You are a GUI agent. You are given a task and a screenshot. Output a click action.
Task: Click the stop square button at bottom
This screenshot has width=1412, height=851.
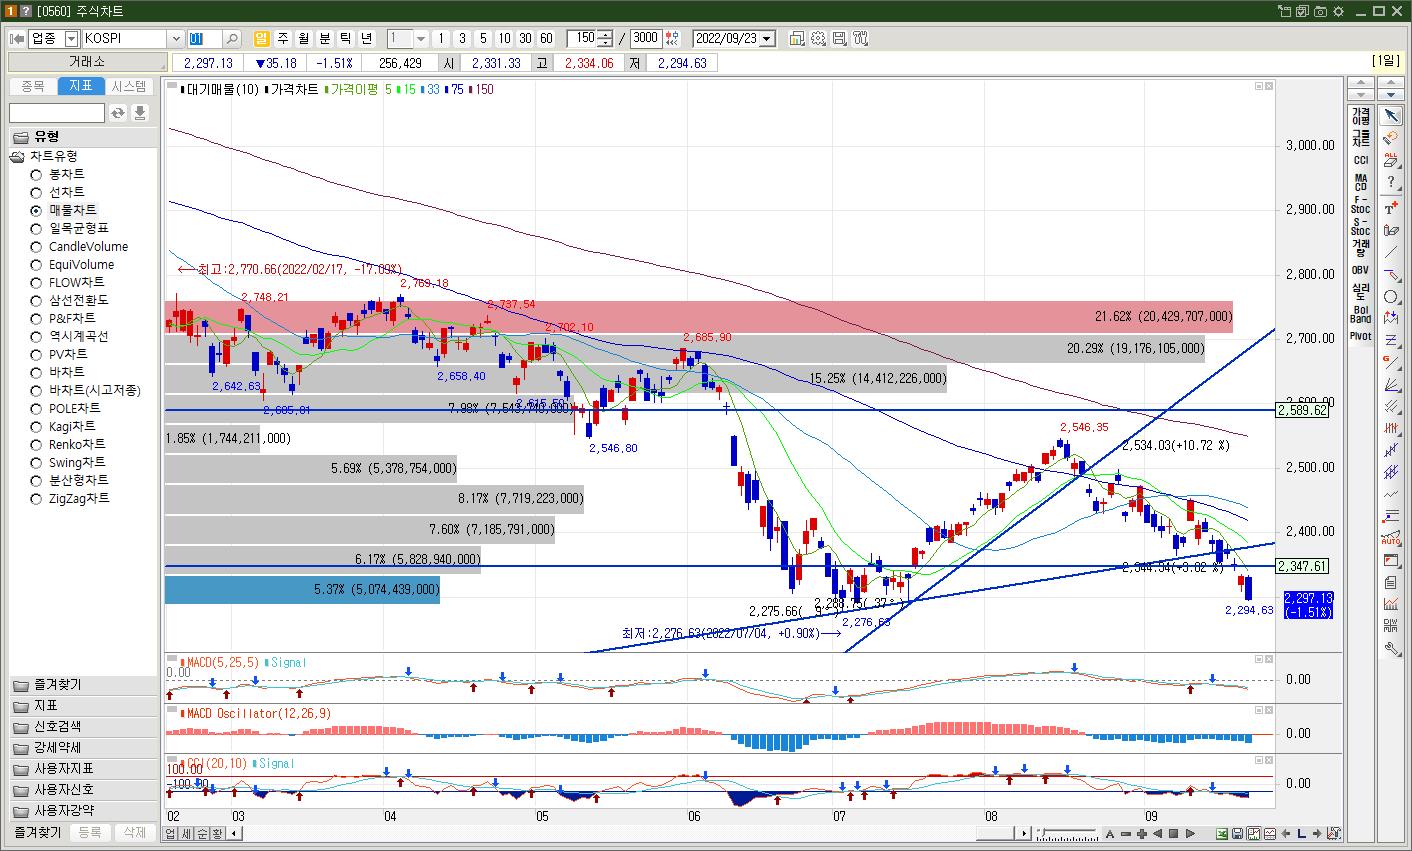1174,834
